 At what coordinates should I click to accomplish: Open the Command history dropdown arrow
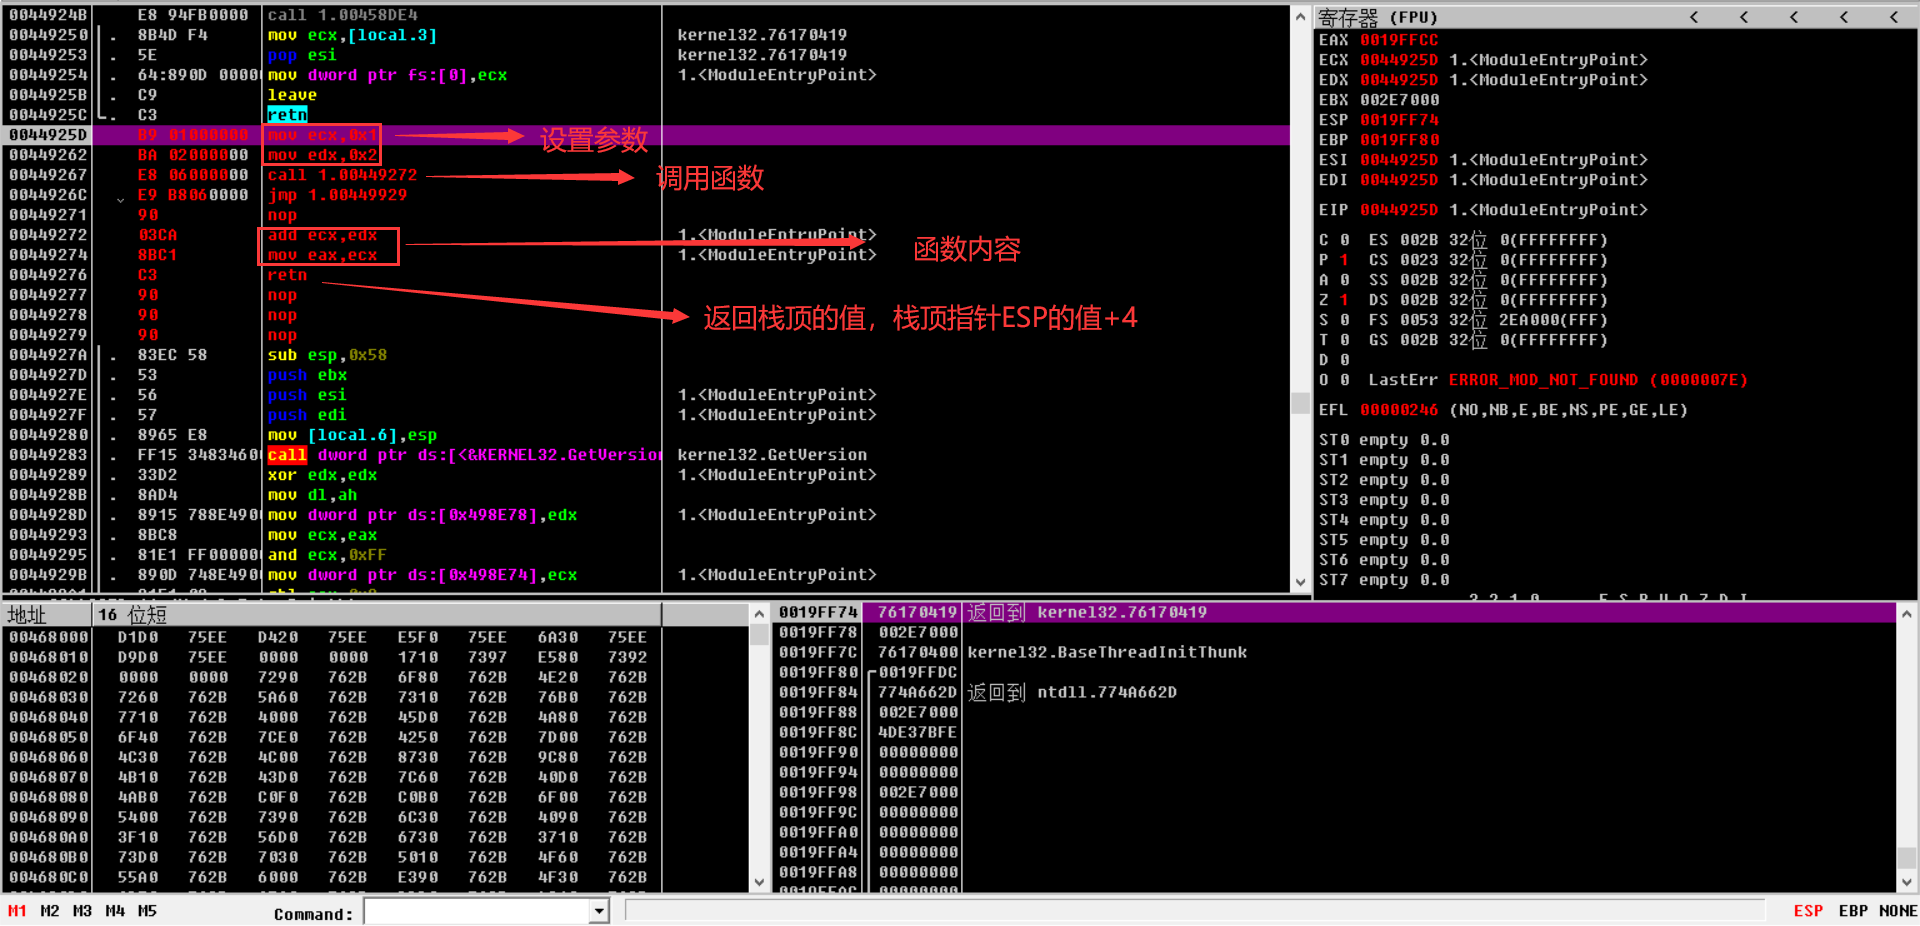pos(599,911)
